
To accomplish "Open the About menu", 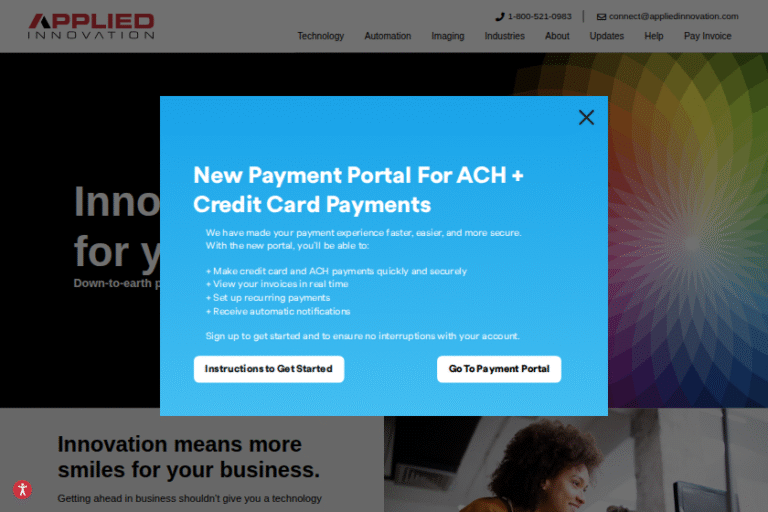I will [x=557, y=36].
